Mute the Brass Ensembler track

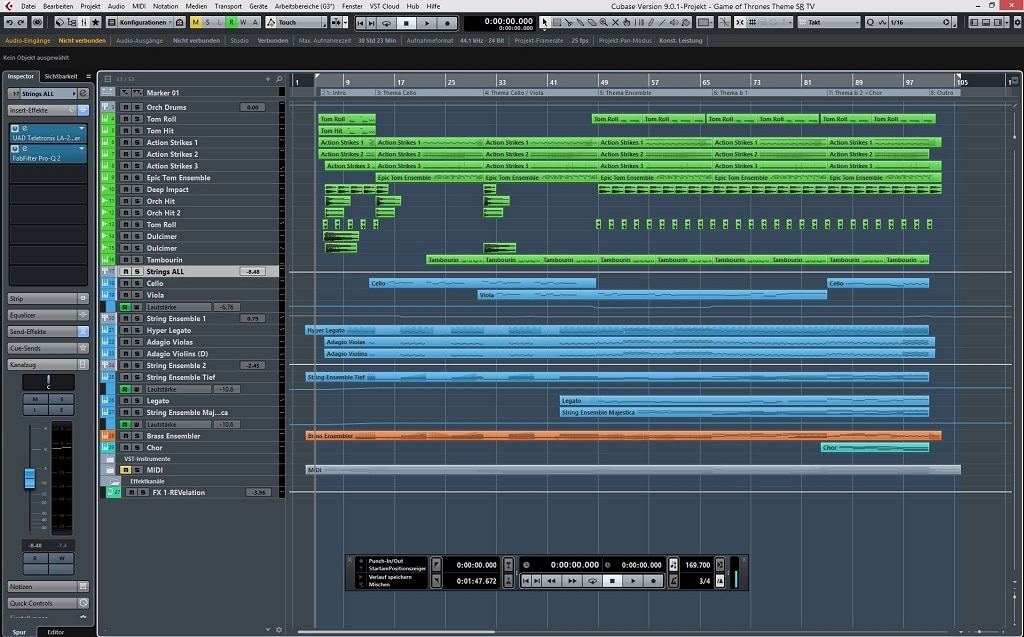125,436
